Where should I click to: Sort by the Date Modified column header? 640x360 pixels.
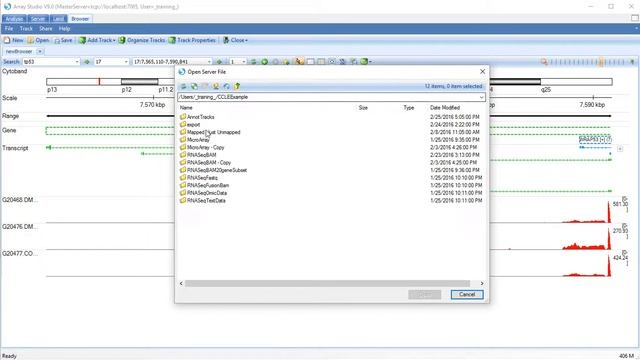point(444,108)
